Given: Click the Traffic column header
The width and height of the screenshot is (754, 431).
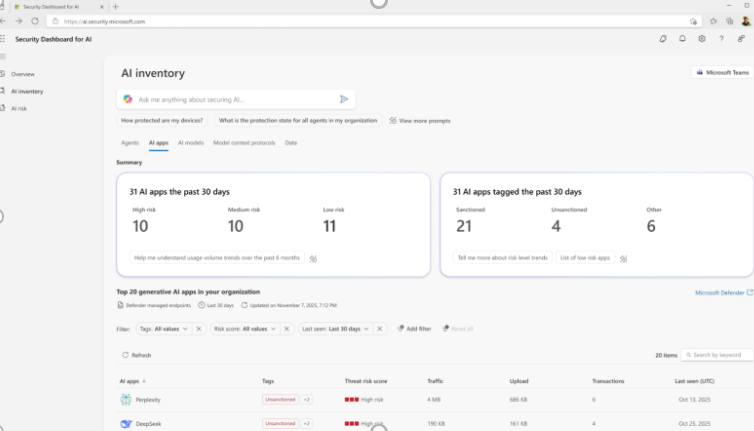Looking at the screenshot, I should click(435, 381).
